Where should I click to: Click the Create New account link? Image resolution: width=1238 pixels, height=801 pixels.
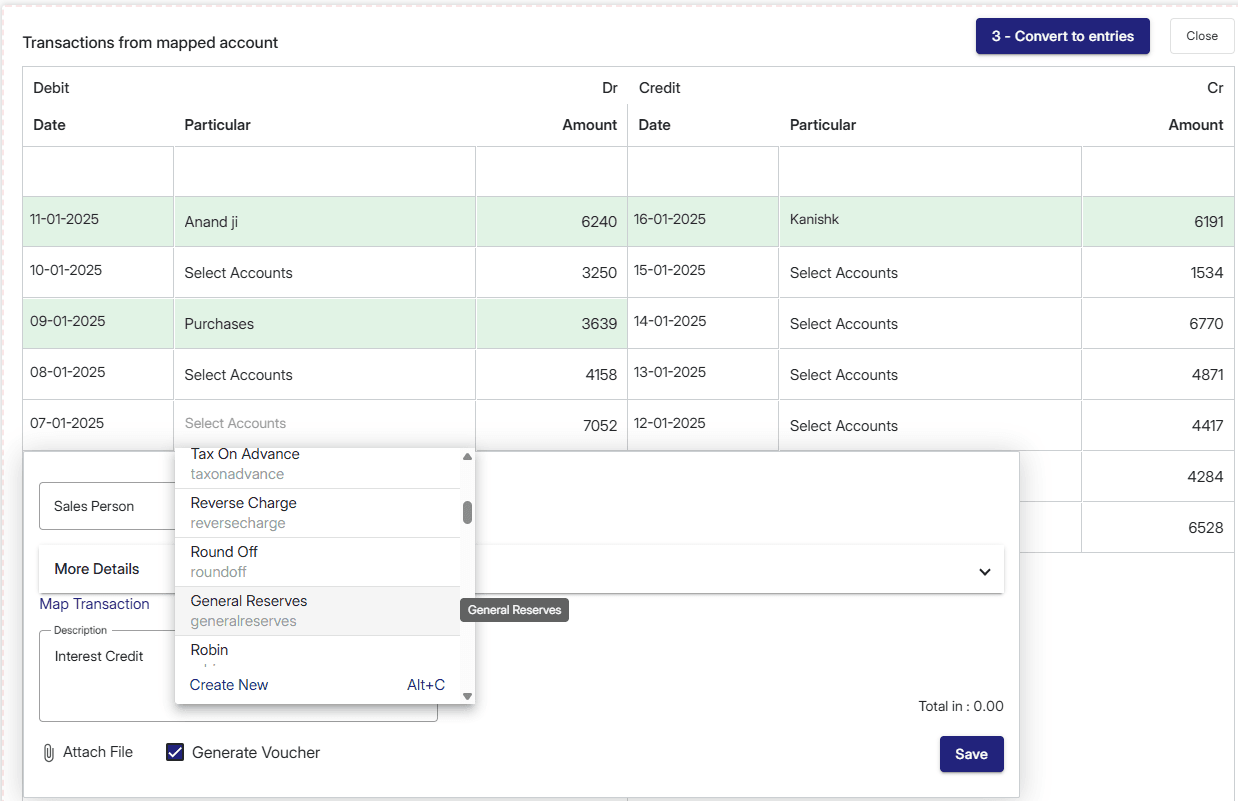coord(229,685)
